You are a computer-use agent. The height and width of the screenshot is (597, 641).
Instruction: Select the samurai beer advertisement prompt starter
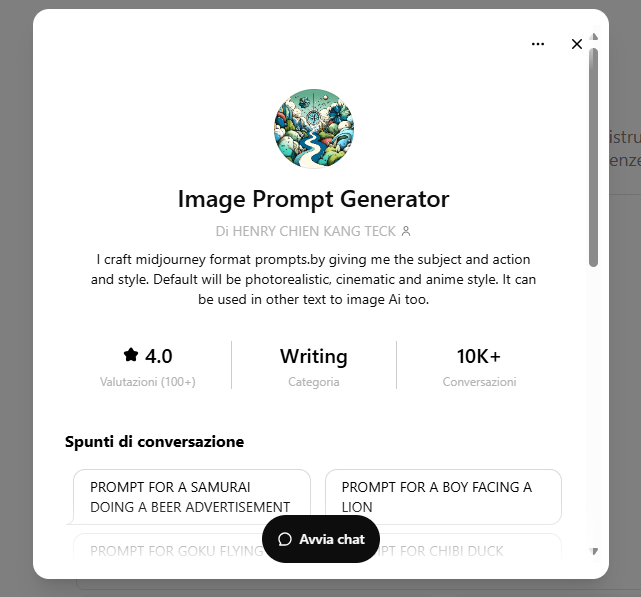pyautogui.click(x=191, y=497)
